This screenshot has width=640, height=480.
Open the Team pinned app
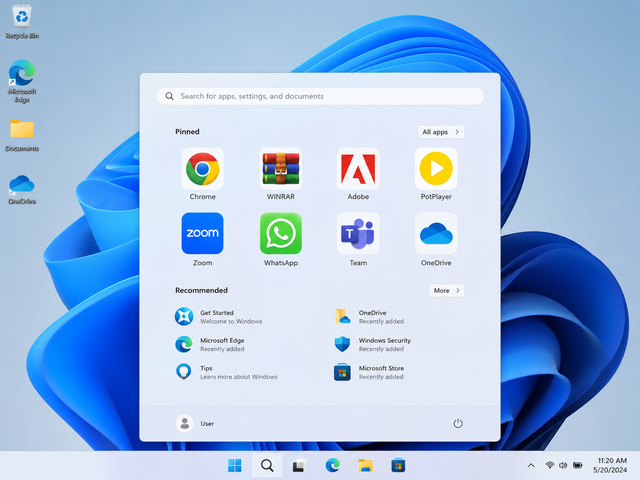(x=358, y=240)
